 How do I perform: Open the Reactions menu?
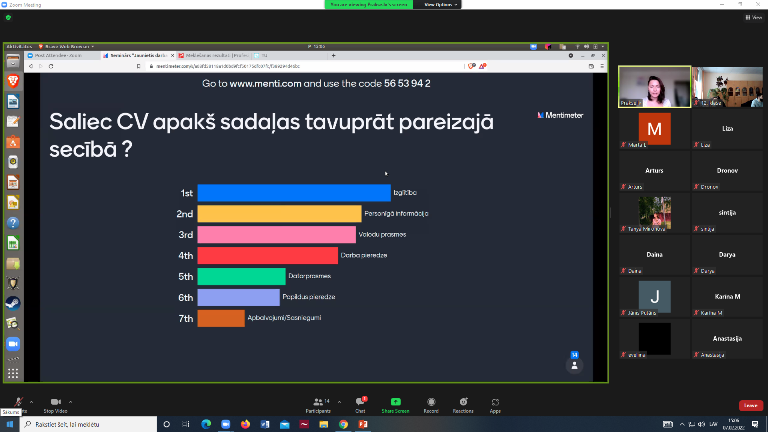coord(463,401)
